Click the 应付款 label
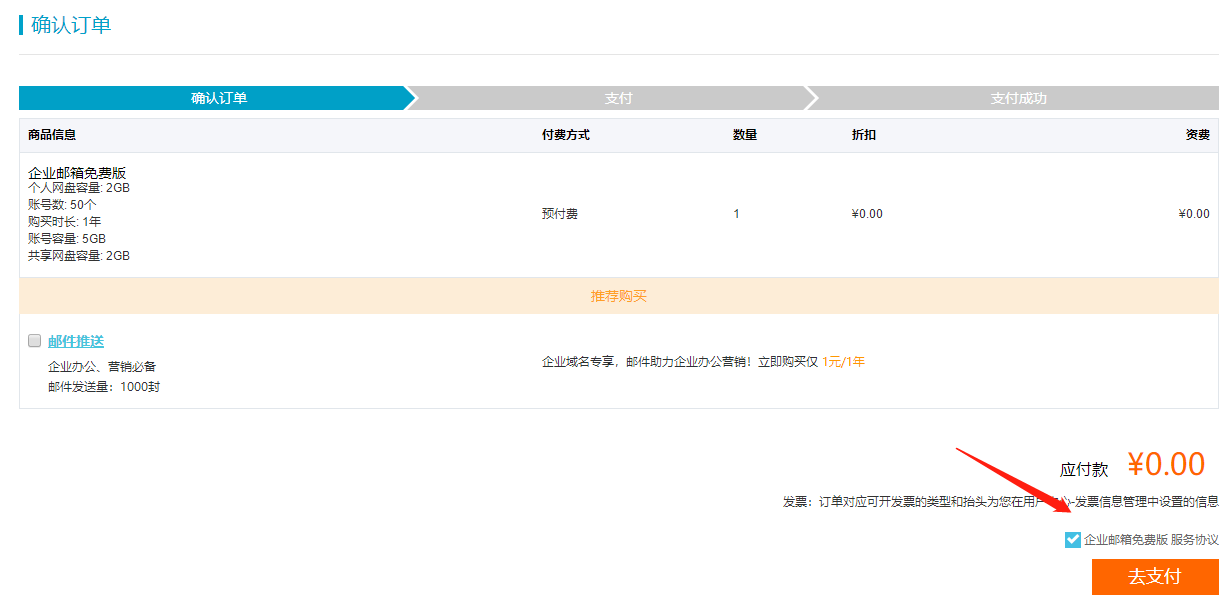 pyautogui.click(x=1085, y=470)
